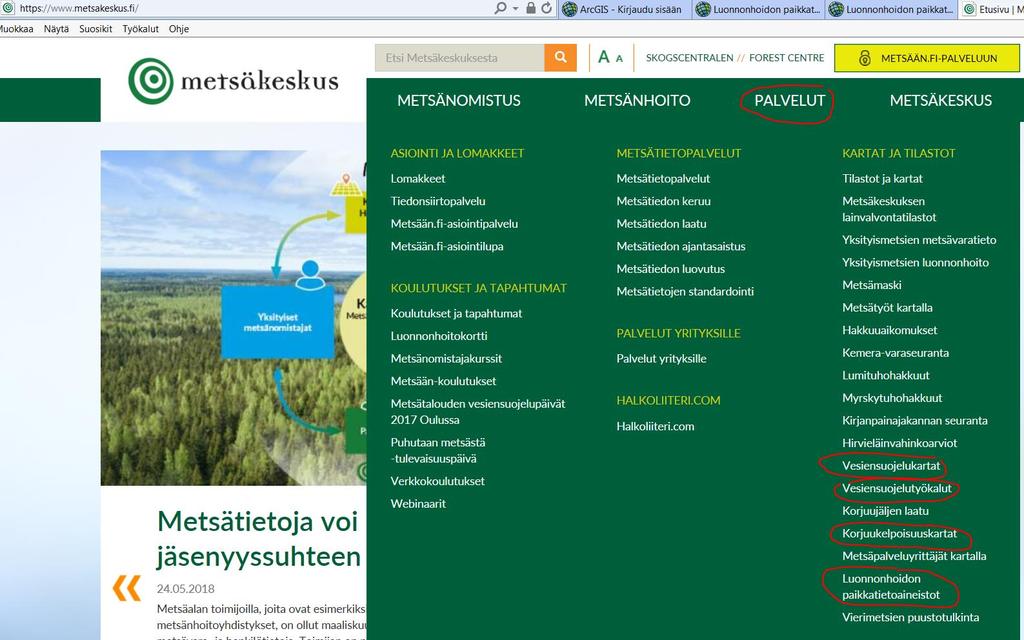Switch language to Skogscentralen
This screenshot has height=640, width=1024.
click(x=690, y=57)
